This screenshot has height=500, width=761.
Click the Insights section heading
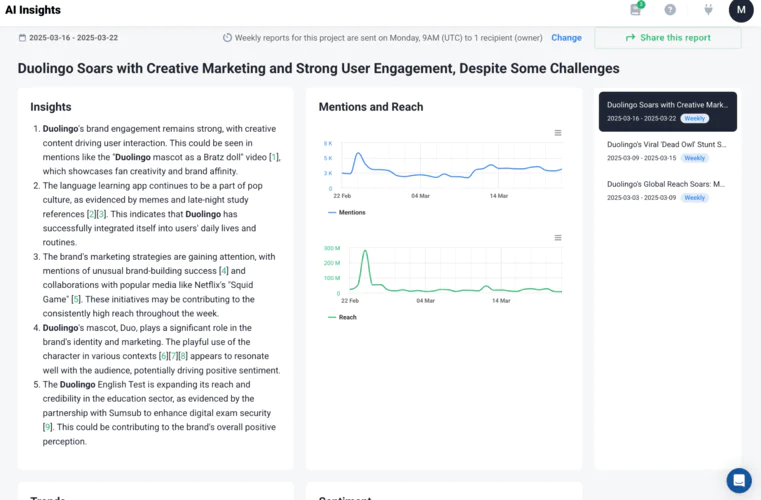[50, 107]
